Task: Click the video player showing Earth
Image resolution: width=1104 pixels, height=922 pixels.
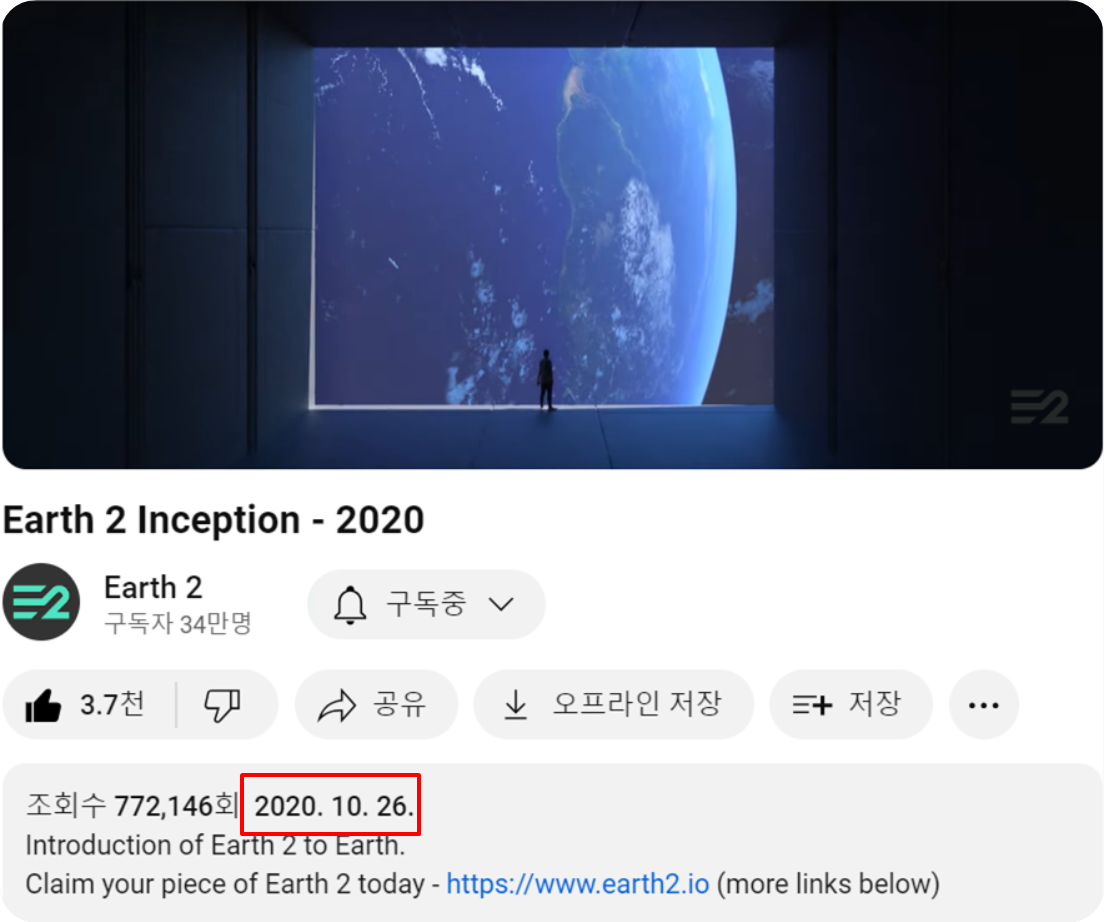Action: 552,235
